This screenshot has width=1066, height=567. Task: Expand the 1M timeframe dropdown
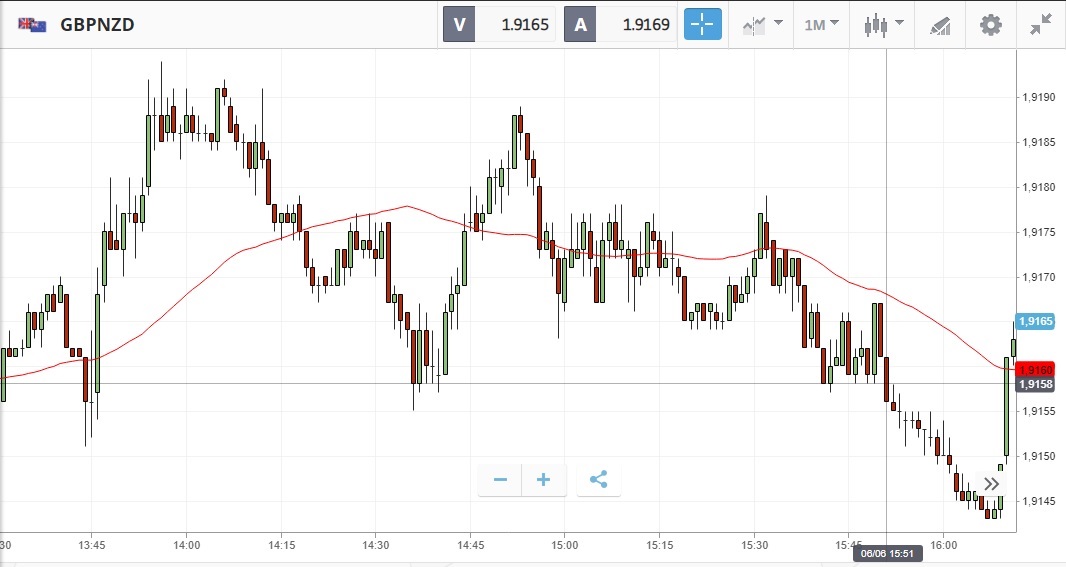821,24
